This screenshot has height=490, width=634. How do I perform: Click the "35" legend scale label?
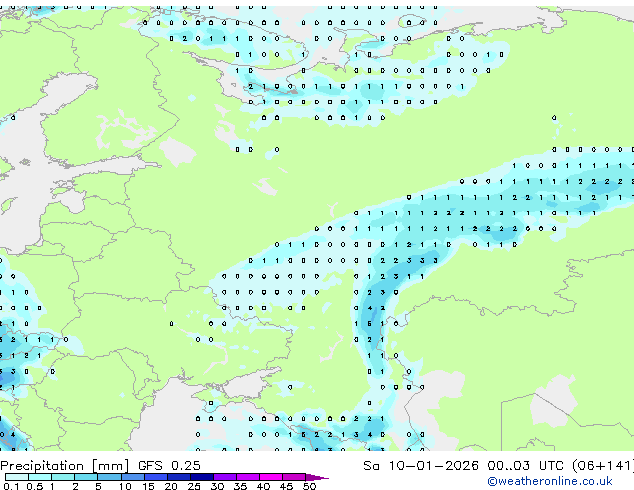coord(240,486)
